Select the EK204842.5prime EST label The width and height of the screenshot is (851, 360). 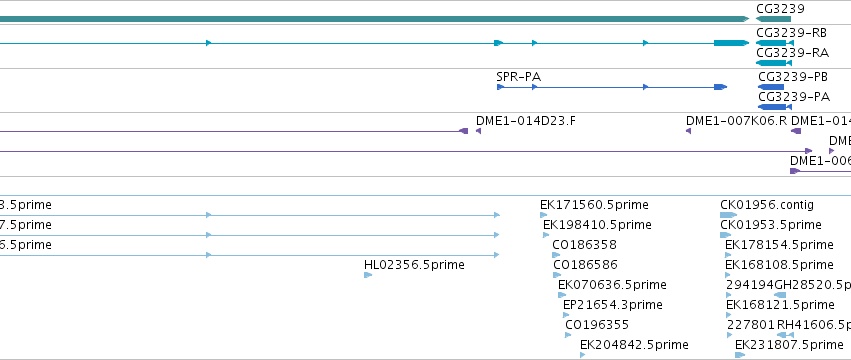click(x=634, y=345)
